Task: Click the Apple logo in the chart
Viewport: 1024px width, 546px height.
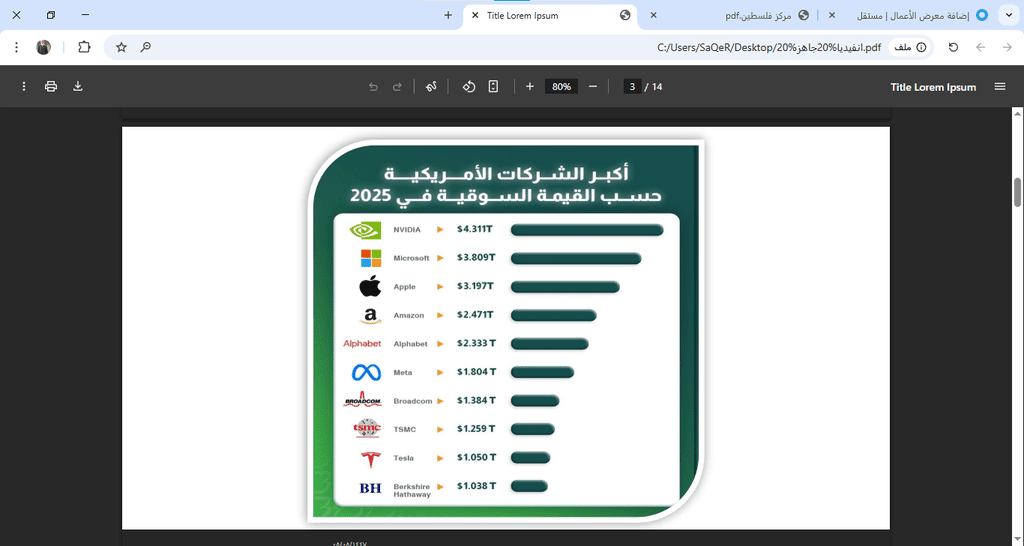Action: [x=370, y=286]
